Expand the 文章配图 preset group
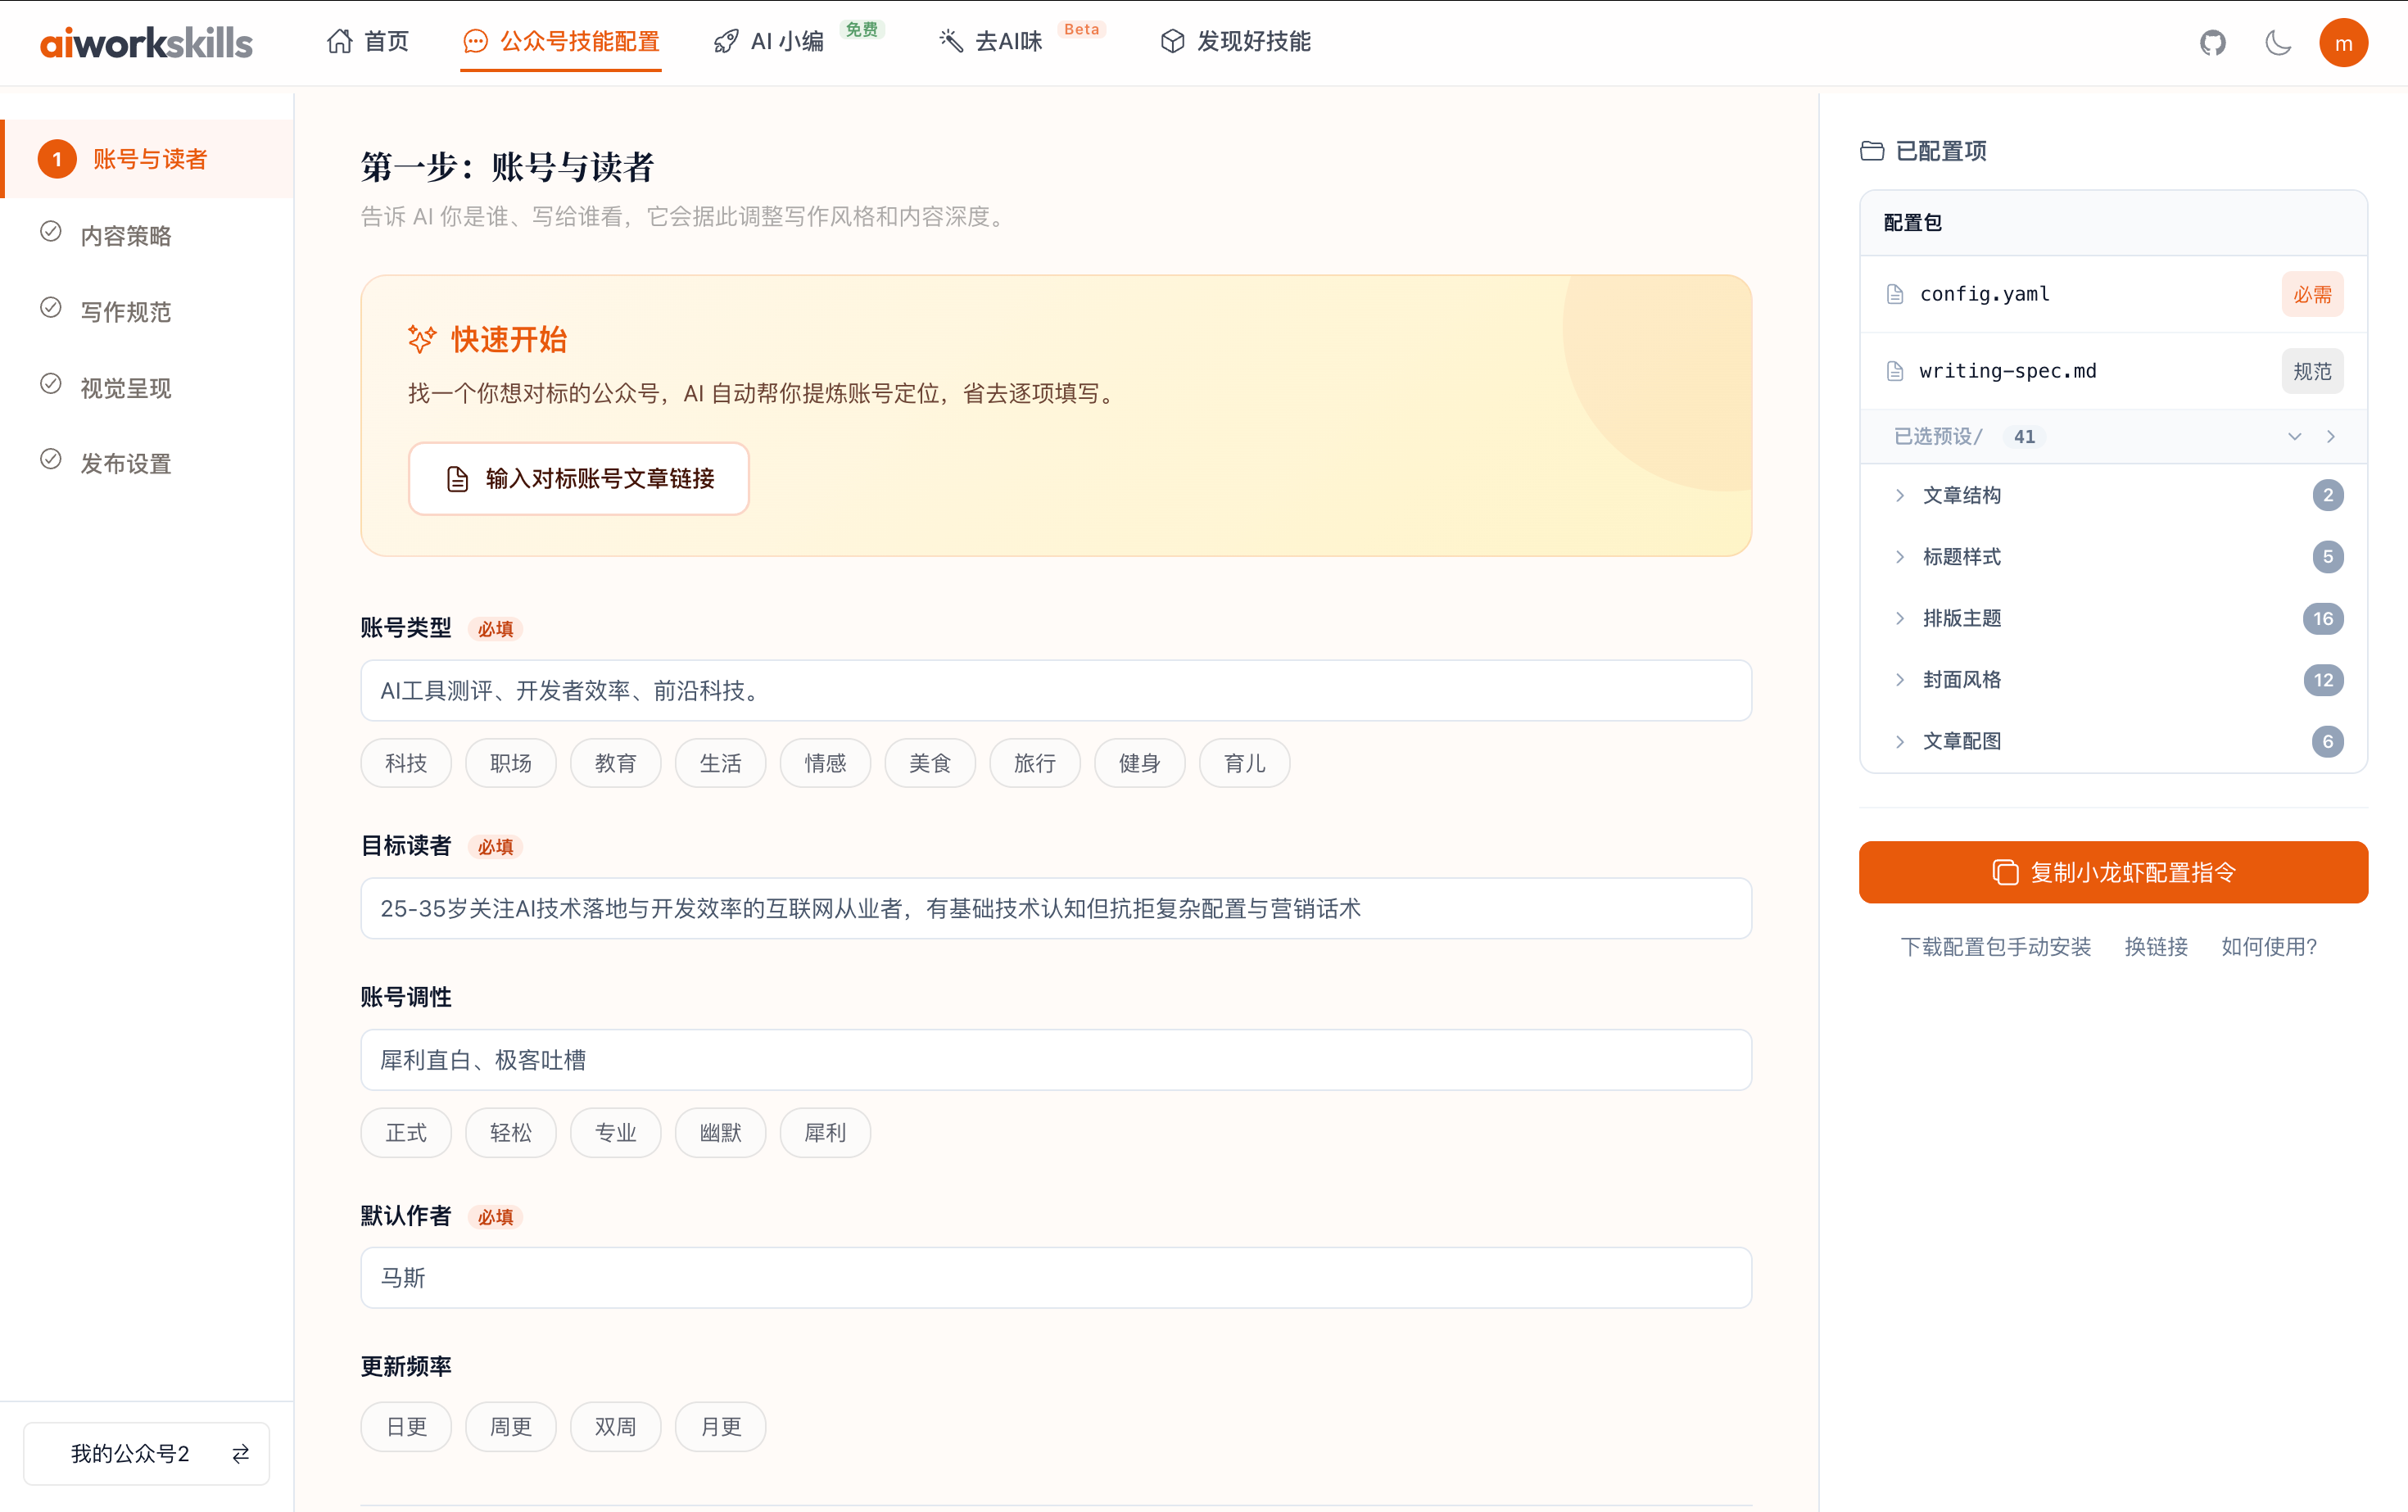The height and width of the screenshot is (1512, 2408). point(2113,741)
